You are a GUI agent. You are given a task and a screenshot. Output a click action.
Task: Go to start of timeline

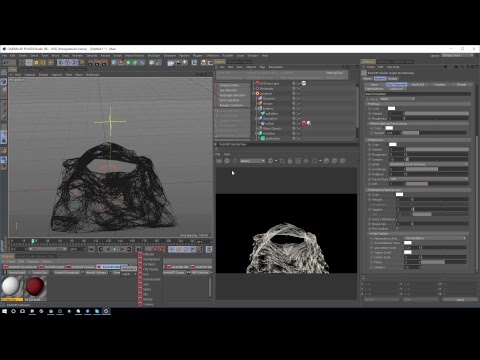coord(91,249)
